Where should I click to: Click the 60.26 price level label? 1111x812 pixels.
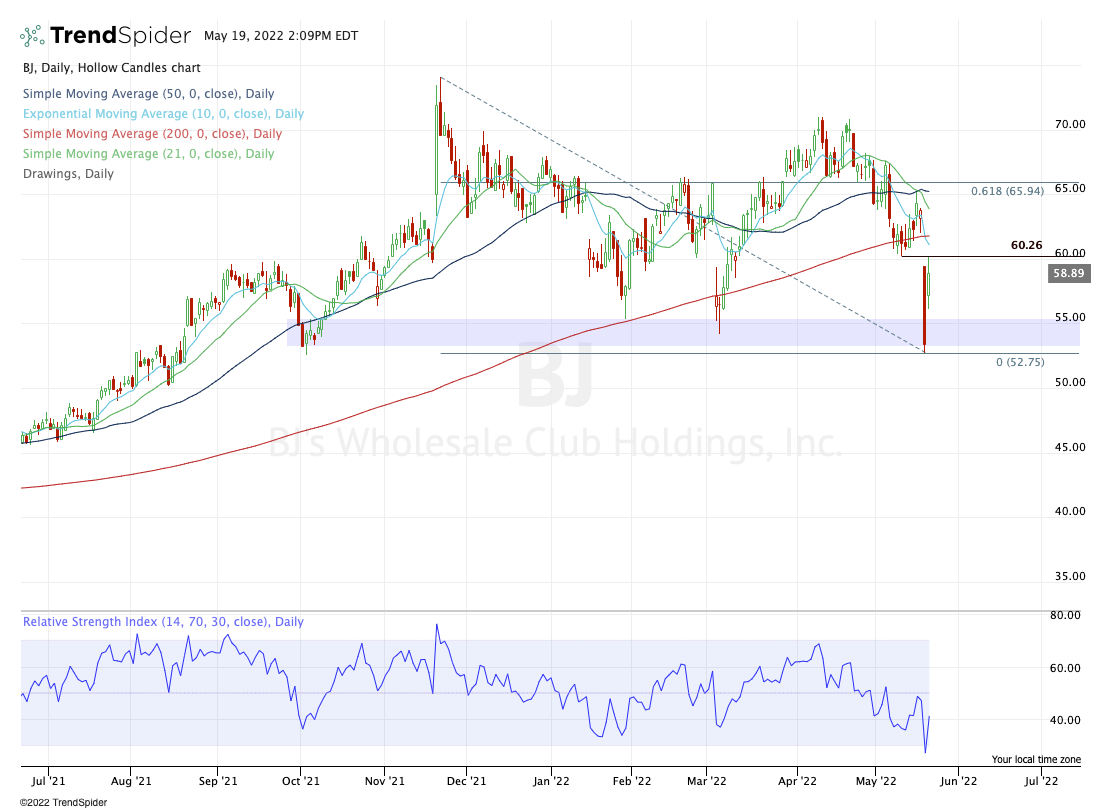point(1026,245)
